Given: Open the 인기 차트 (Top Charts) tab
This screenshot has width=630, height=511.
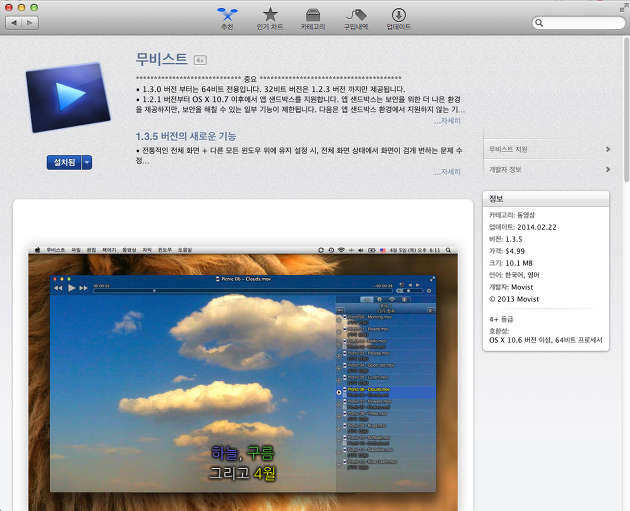Looking at the screenshot, I should coord(270,19).
